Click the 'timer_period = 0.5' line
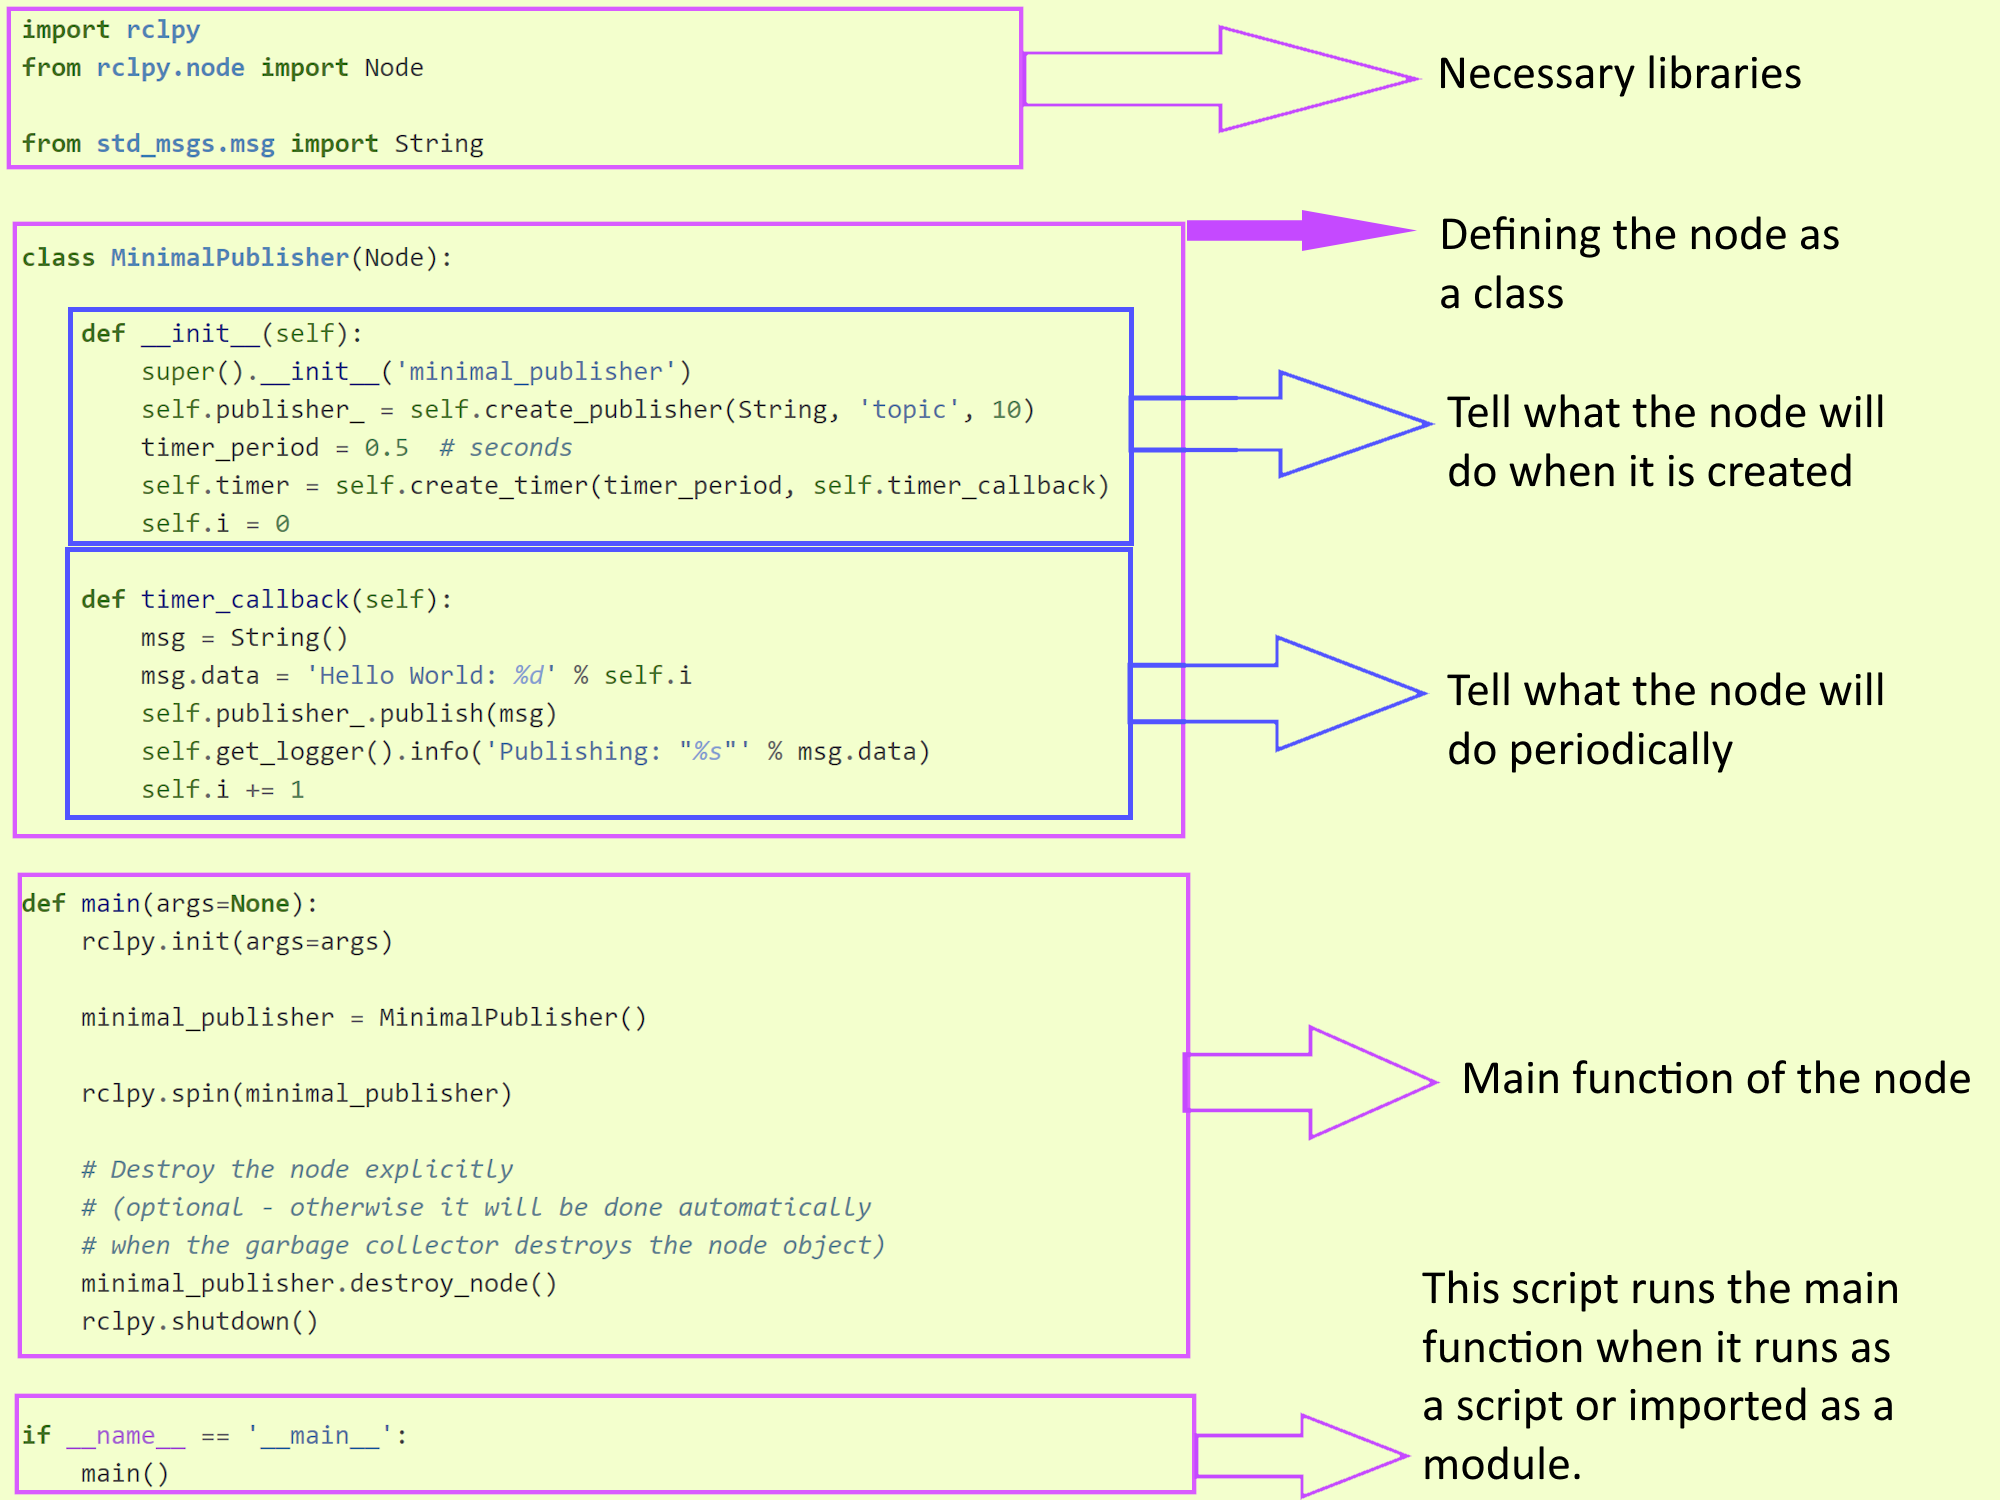This screenshot has width=2000, height=1500. point(357,448)
